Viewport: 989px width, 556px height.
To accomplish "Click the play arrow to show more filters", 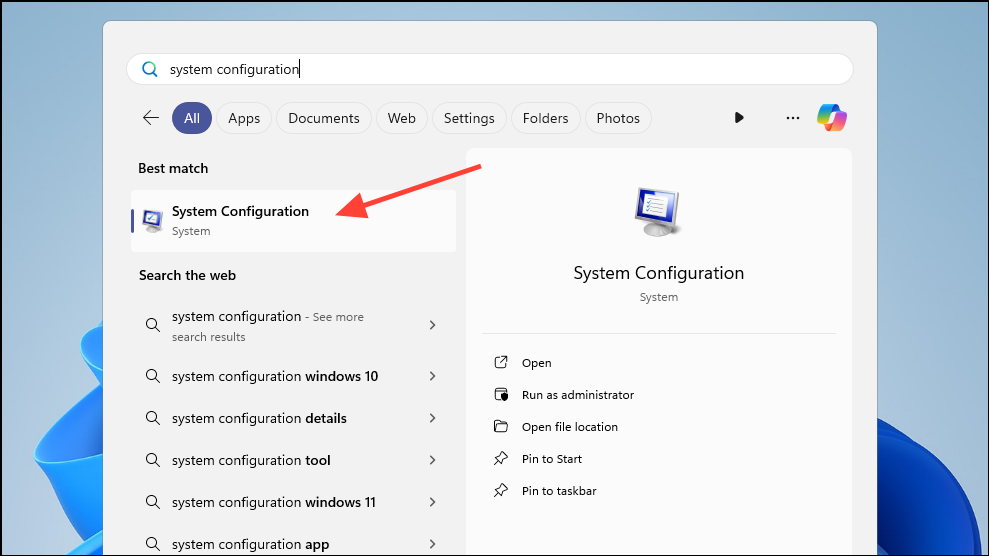I will pyautogui.click(x=739, y=118).
